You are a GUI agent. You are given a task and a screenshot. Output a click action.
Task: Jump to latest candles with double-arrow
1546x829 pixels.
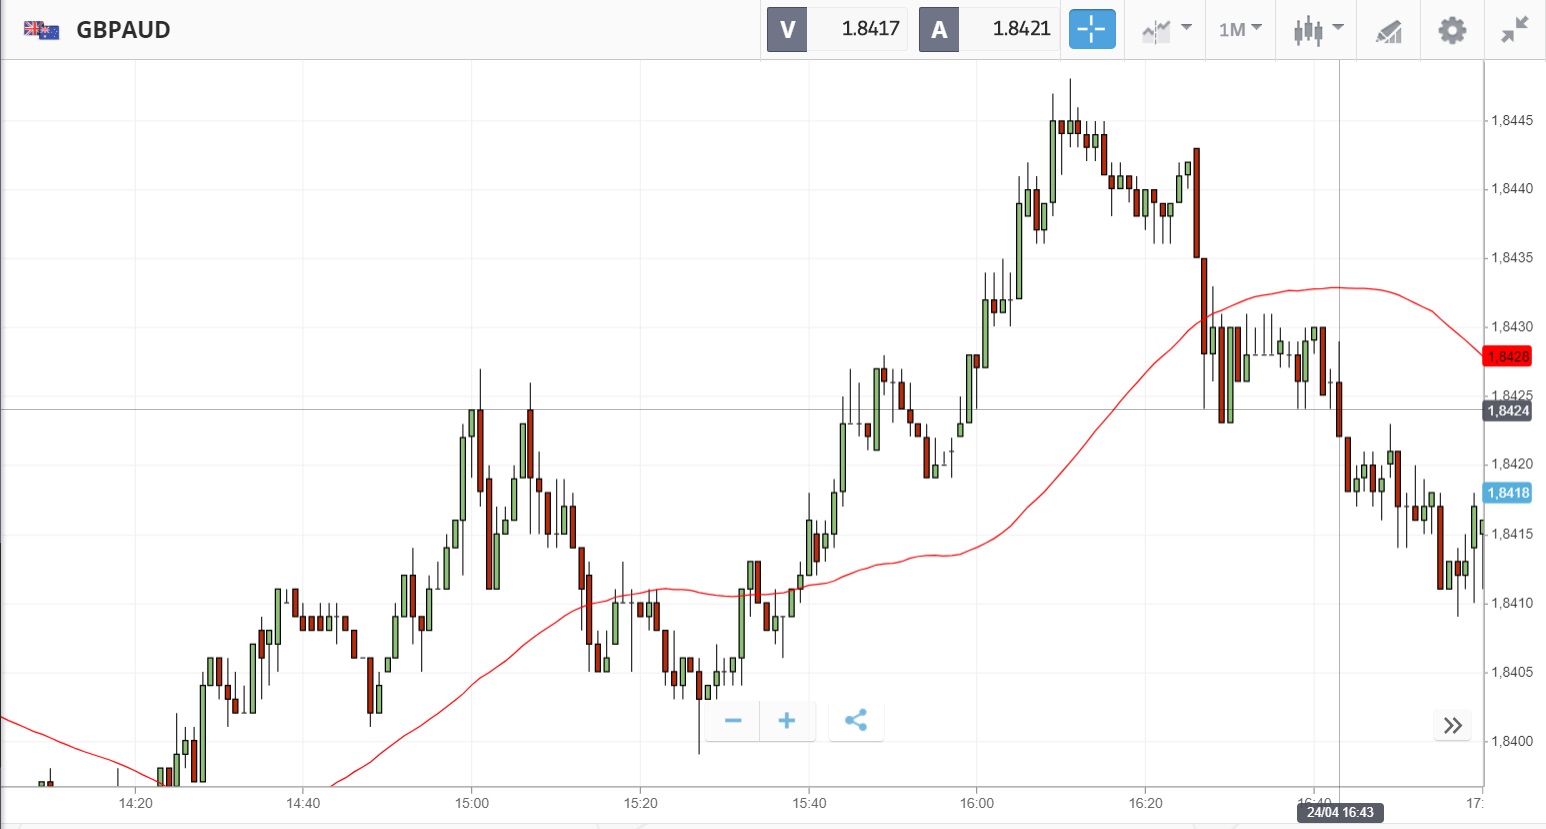[1453, 725]
